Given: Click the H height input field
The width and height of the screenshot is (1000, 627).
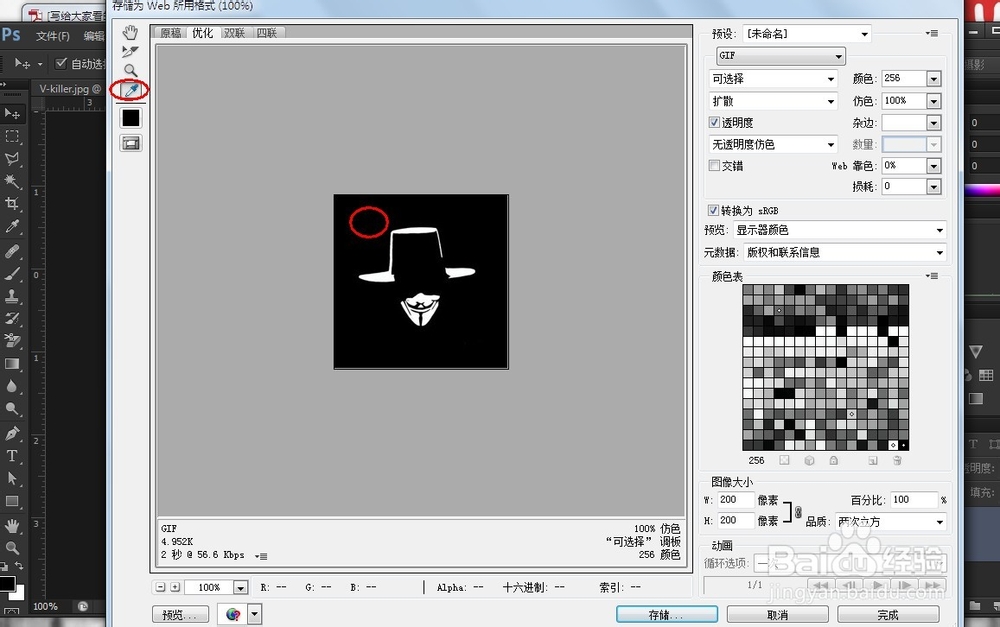Looking at the screenshot, I should coord(736,520).
